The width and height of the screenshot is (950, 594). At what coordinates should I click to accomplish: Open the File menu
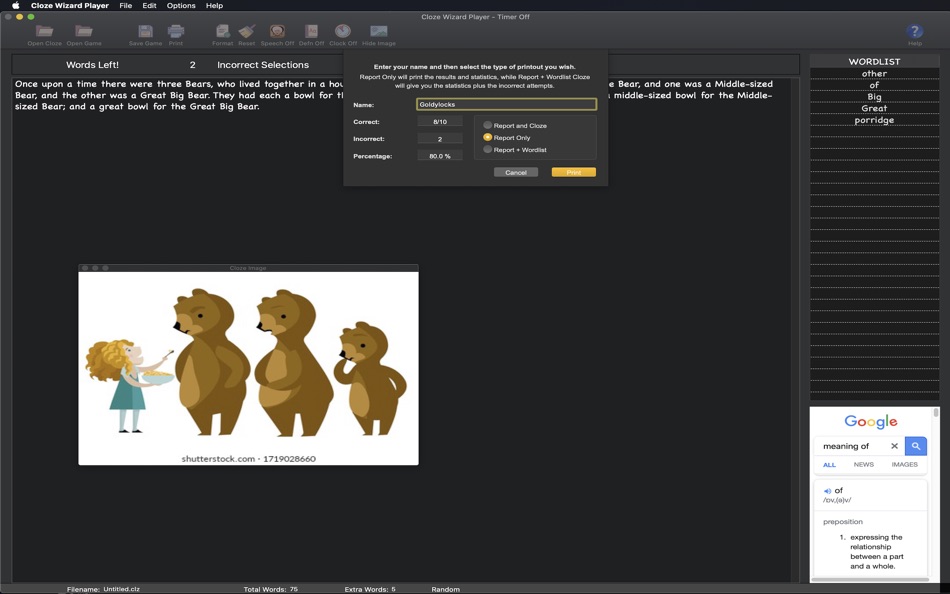pos(125,5)
